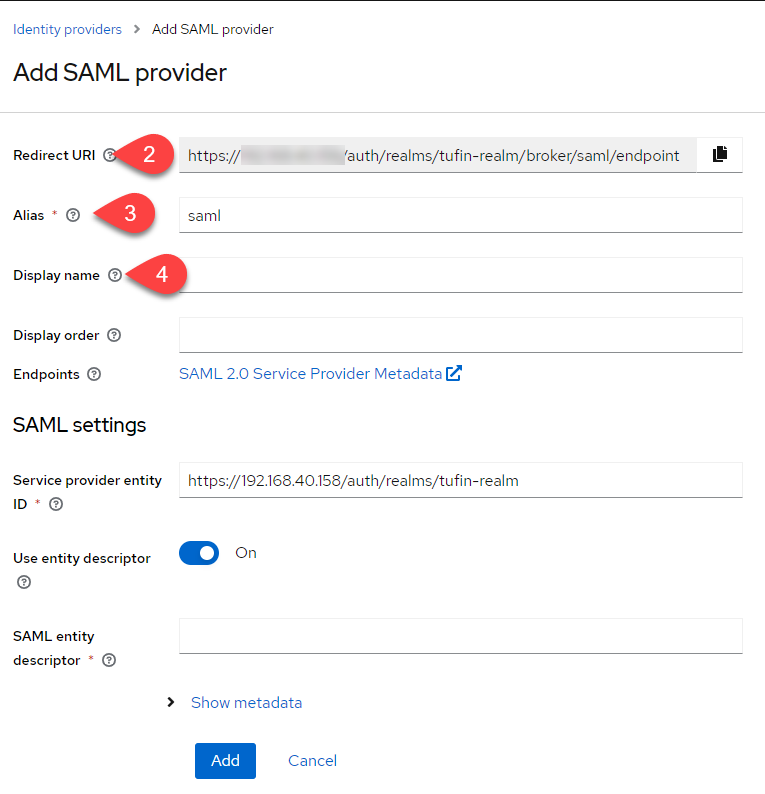Go back to Identity providers breadcrumb
Image resolution: width=765 pixels, height=794 pixels.
point(67,29)
